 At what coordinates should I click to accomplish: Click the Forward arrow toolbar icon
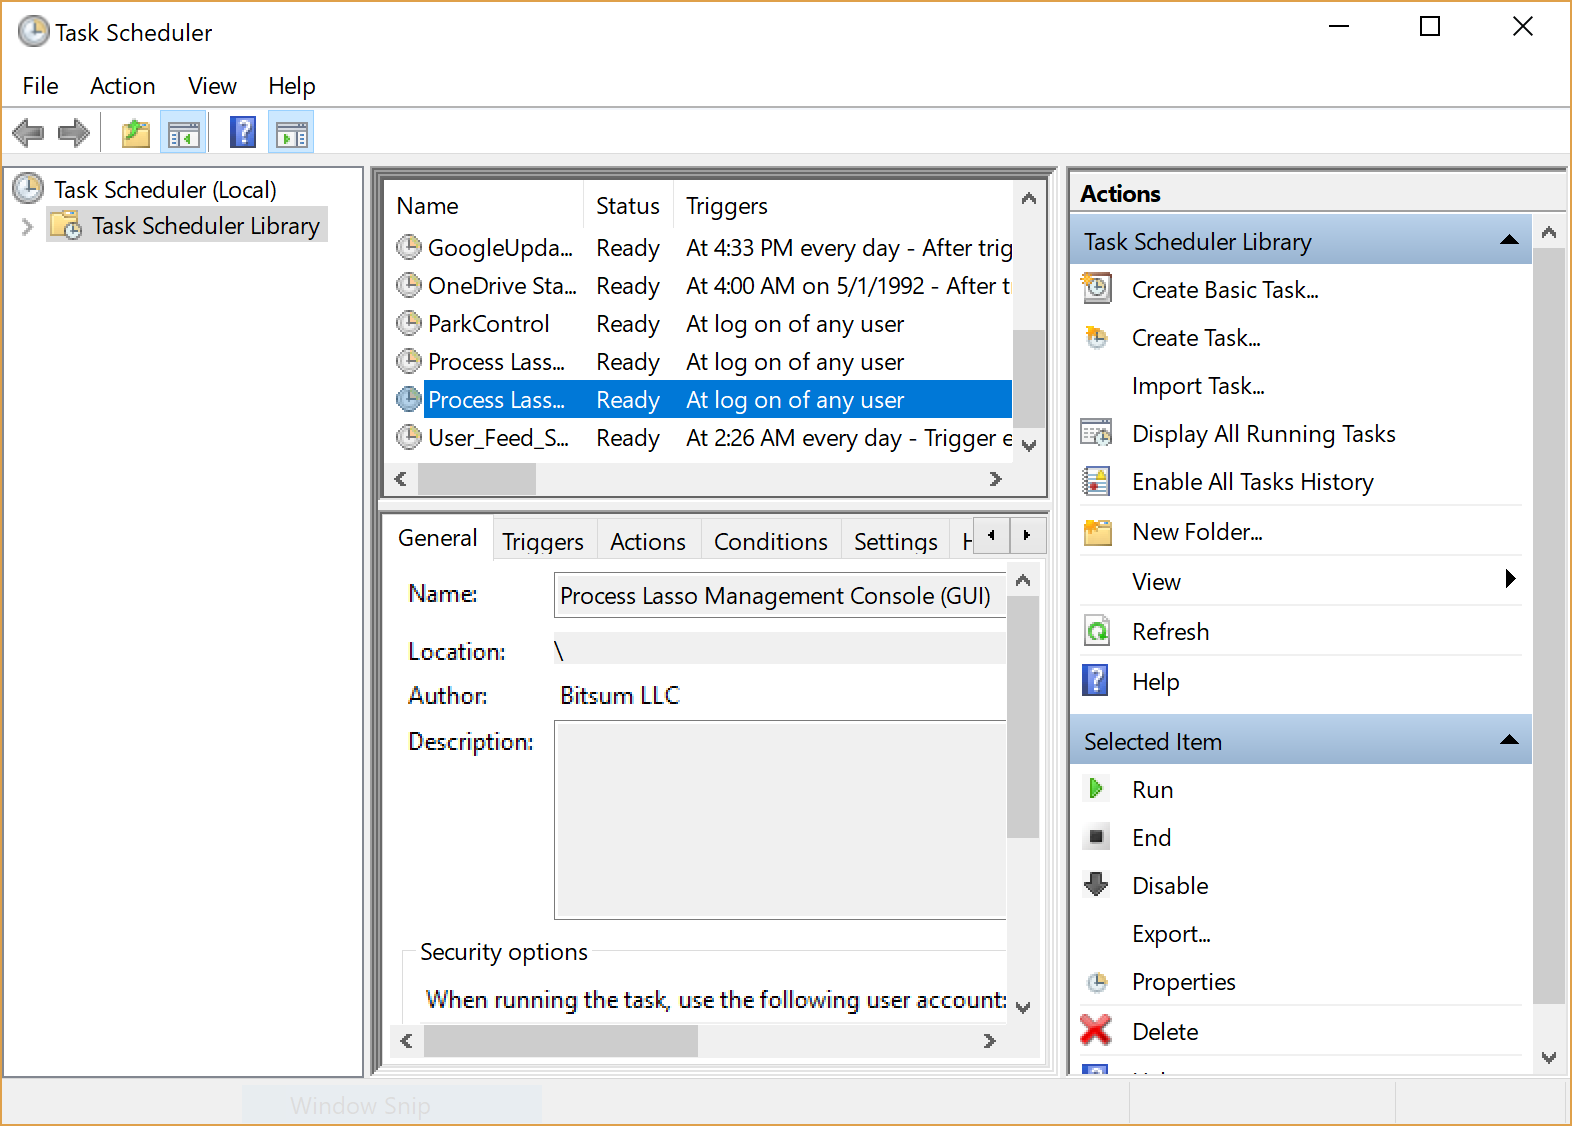click(x=74, y=133)
